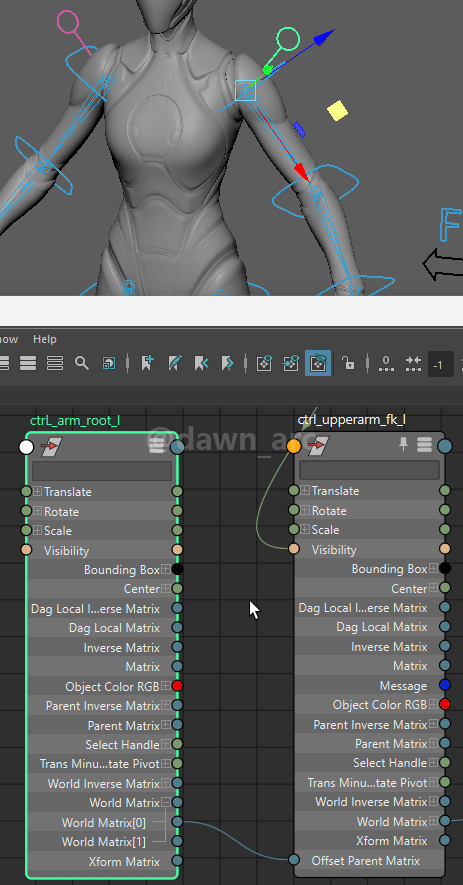Expand Translate on ctrl_upperarm_fk_l node
This screenshot has height=885, width=463.
pos(305,490)
